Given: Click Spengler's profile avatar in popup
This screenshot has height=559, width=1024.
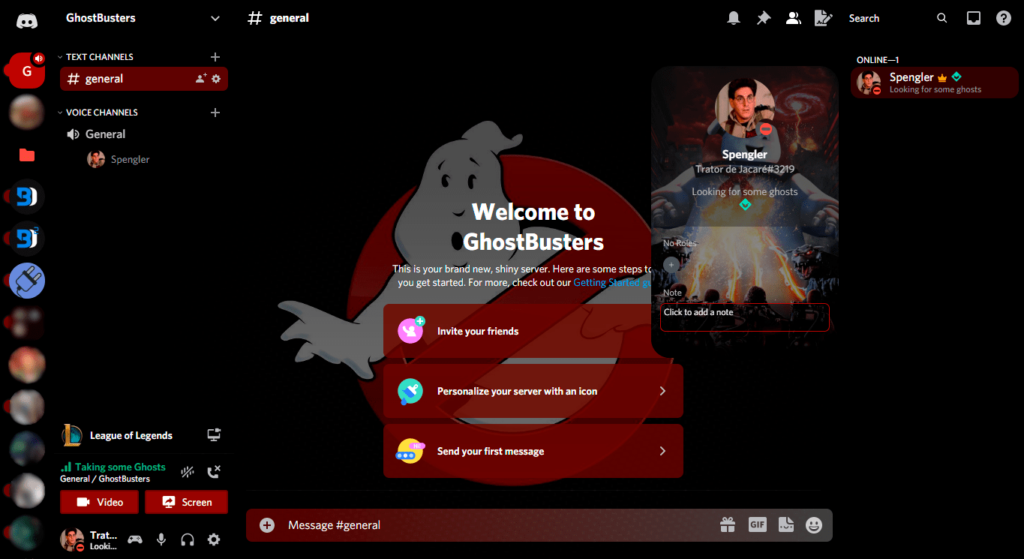Looking at the screenshot, I should click(744, 108).
